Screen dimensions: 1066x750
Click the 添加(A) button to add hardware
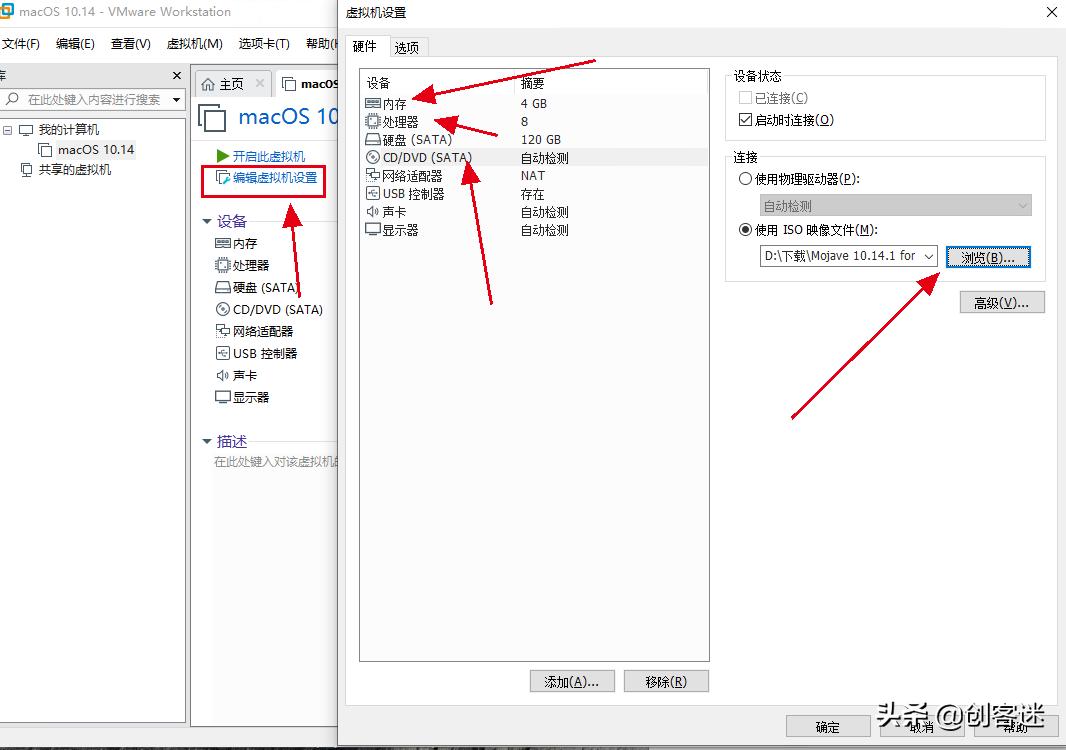point(572,680)
